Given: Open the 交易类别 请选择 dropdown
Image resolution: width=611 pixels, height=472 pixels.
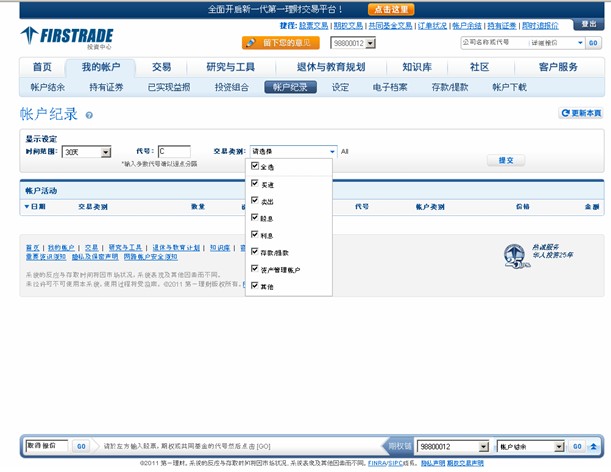Looking at the screenshot, I should (292, 152).
